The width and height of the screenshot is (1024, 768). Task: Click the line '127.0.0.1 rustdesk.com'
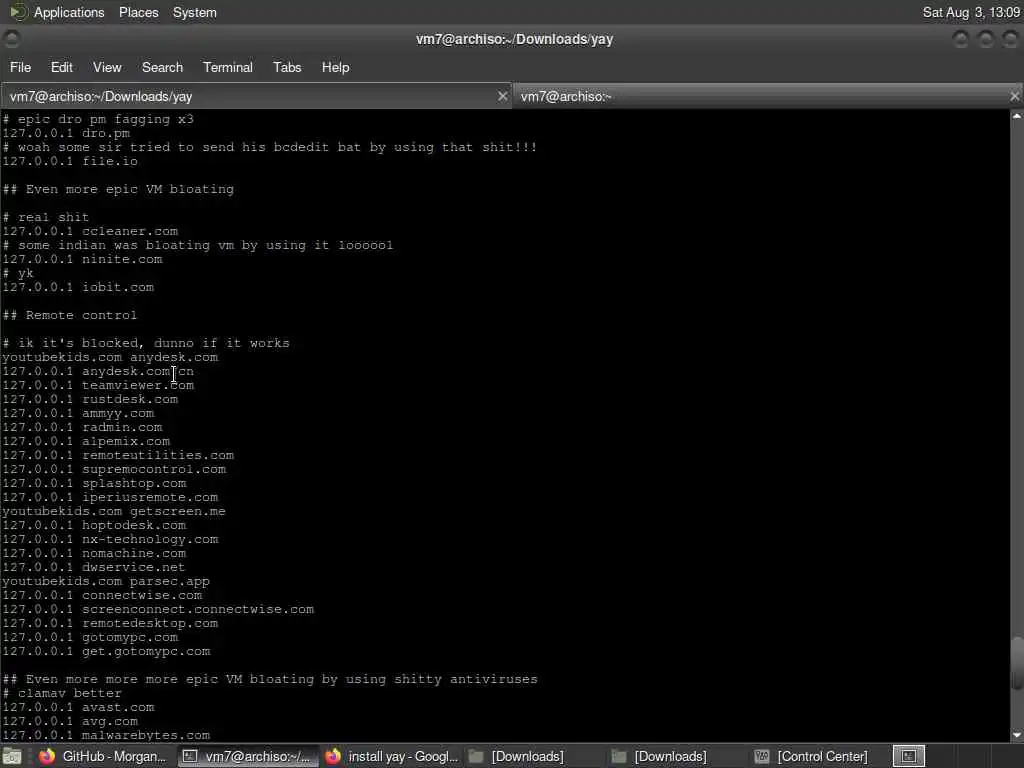(90, 399)
